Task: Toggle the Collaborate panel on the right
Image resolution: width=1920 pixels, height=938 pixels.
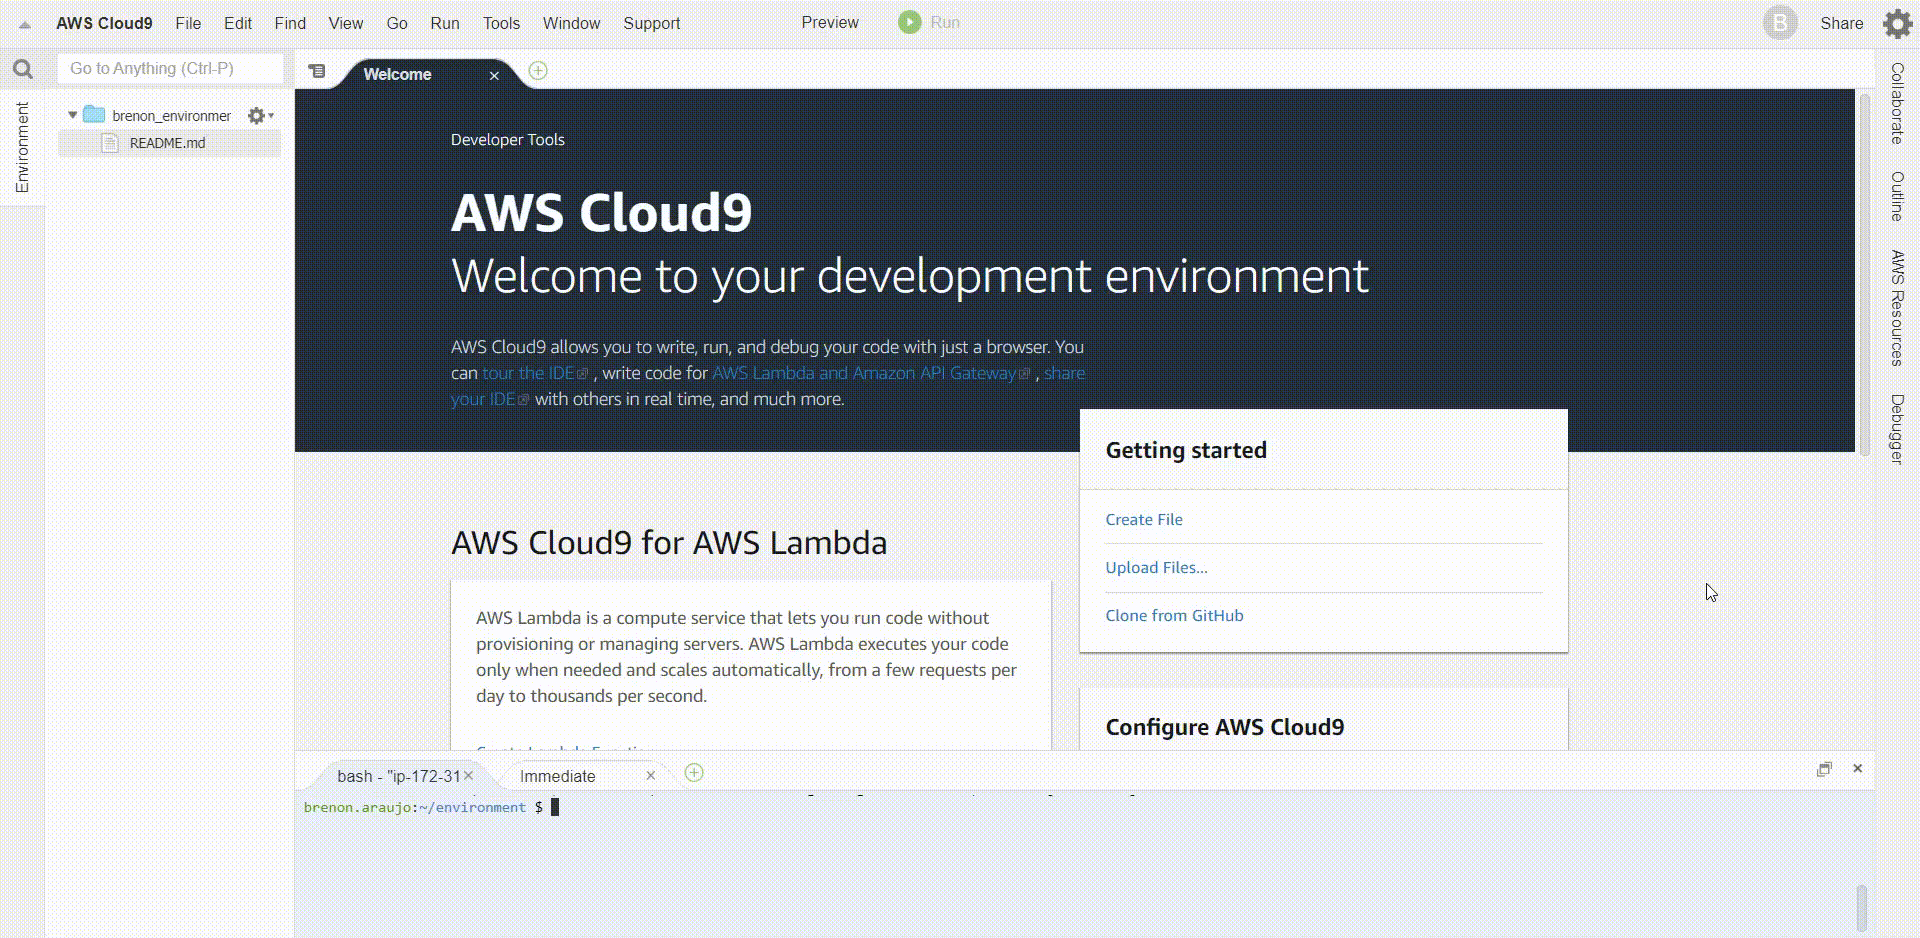Action: (x=1897, y=104)
